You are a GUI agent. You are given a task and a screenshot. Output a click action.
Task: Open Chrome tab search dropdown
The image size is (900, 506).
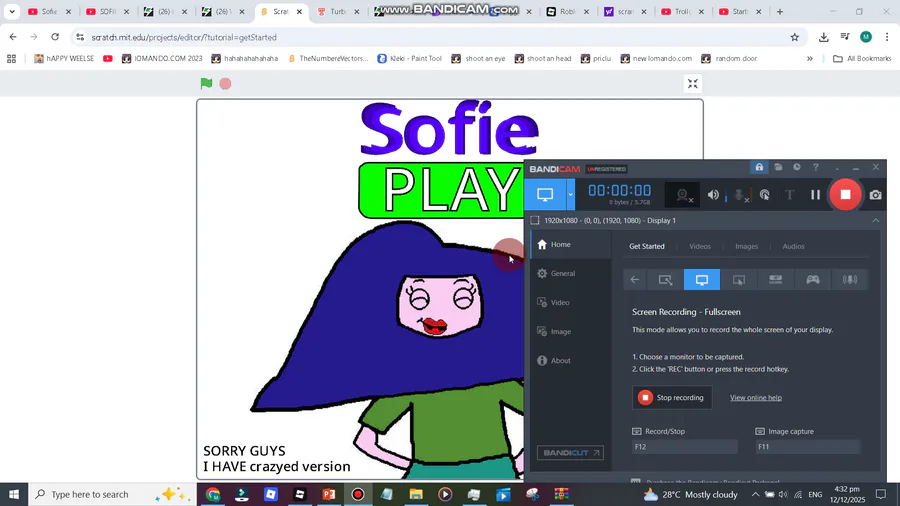coord(12,11)
